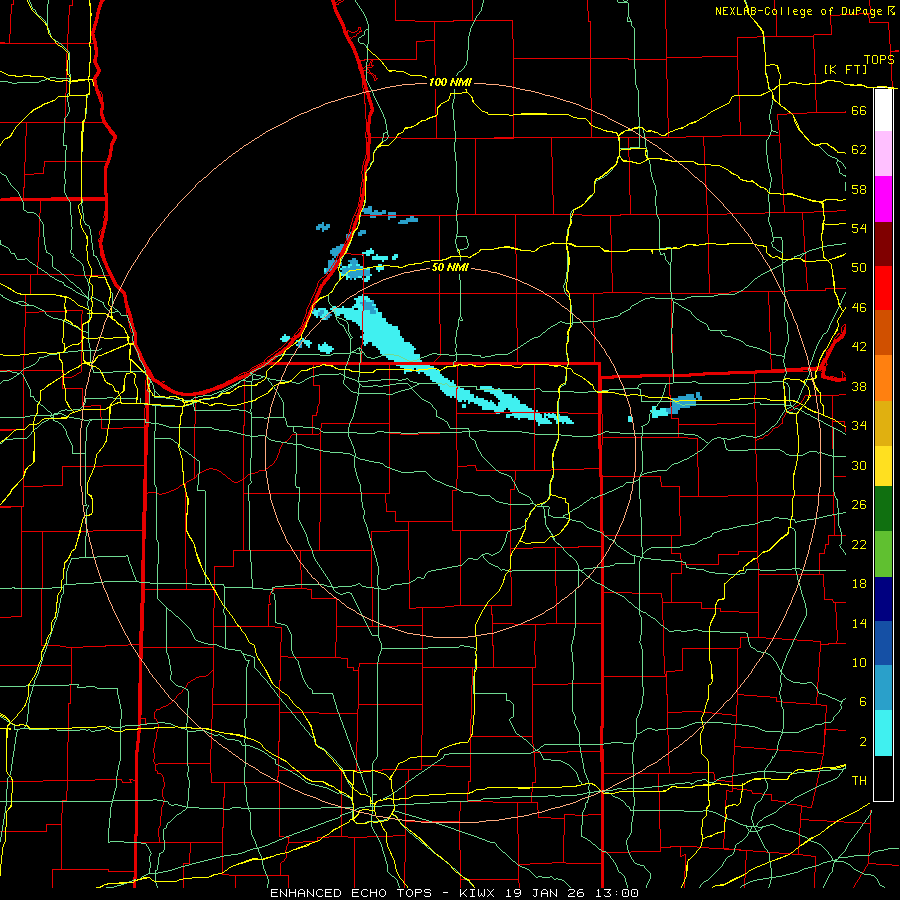Click the "19 JAN 26 13:00" timestamp
The image size is (900, 900).
[572, 893]
